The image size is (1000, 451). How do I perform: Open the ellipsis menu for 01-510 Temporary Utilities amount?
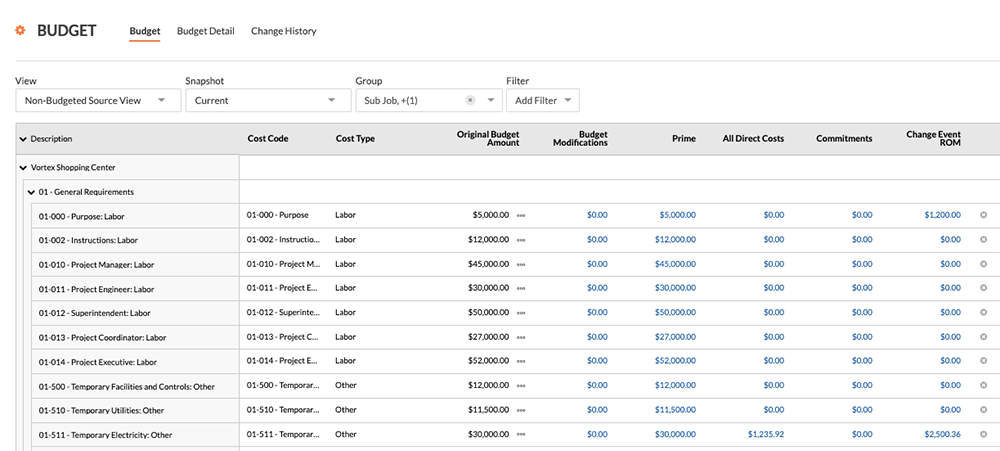pos(521,410)
